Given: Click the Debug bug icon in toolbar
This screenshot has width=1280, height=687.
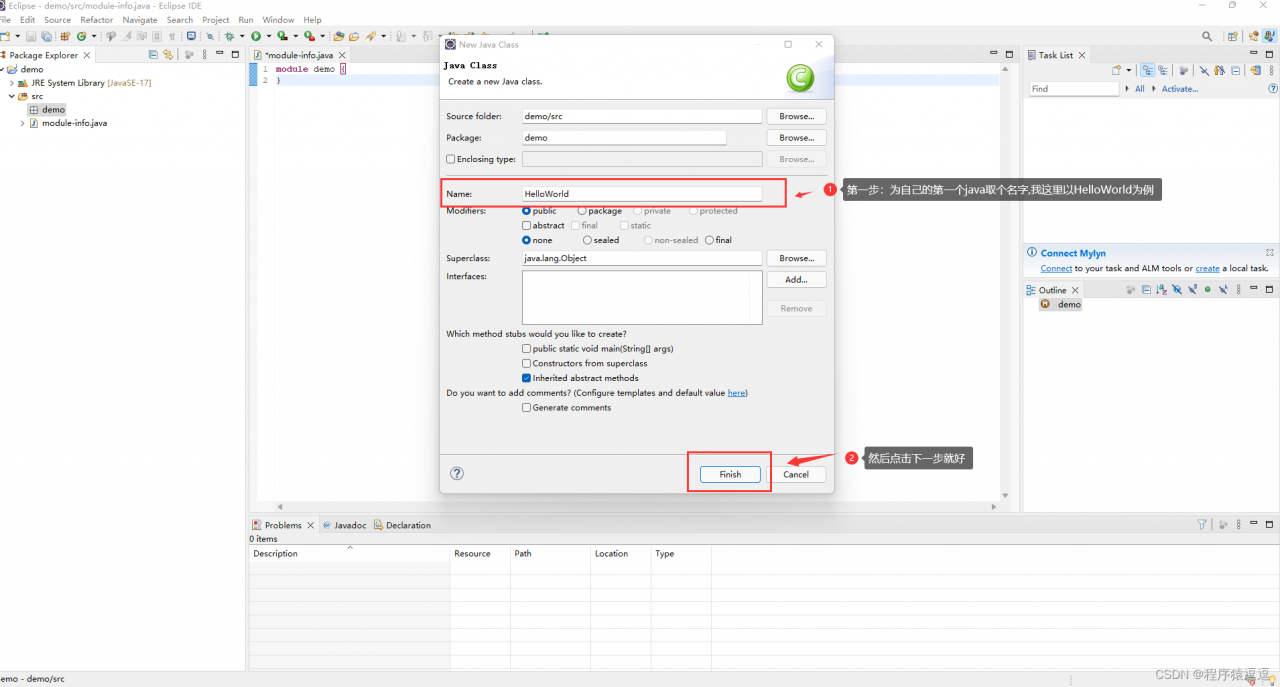Looking at the screenshot, I should pos(229,36).
